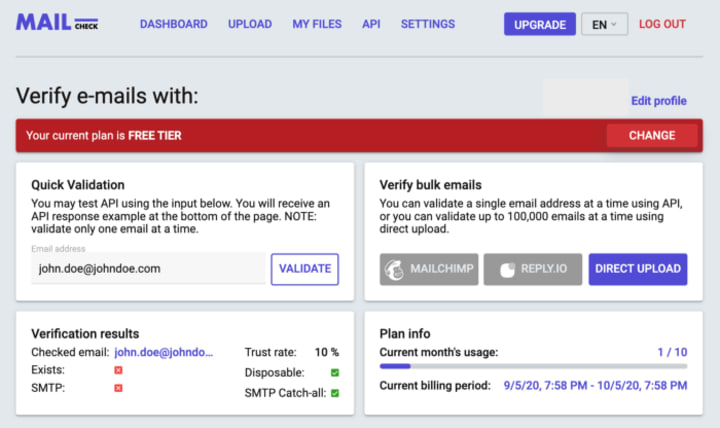Click the MailCheck logo
The height and width of the screenshot is (428, 720).
57,23
